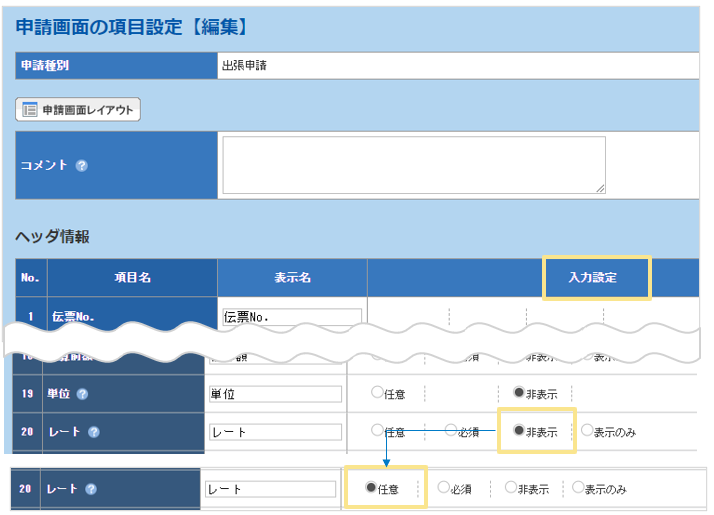The height and width of the screenshot is (515, 714).
Task: Click the コメント box resize handle
Action: click(x=600, y=187)
